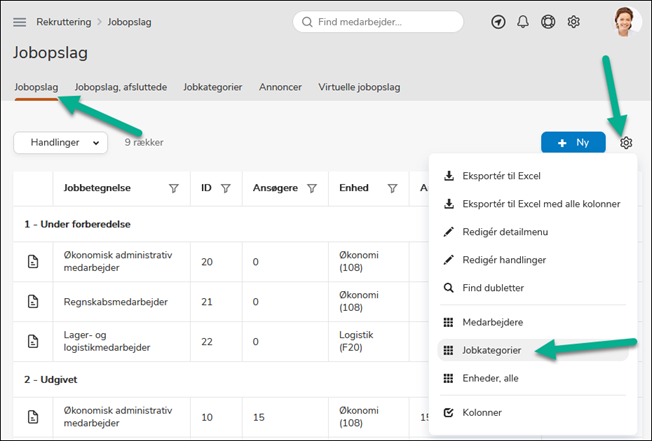
Task: Click the list settings gear beside Ny
Action: (626, 143)
